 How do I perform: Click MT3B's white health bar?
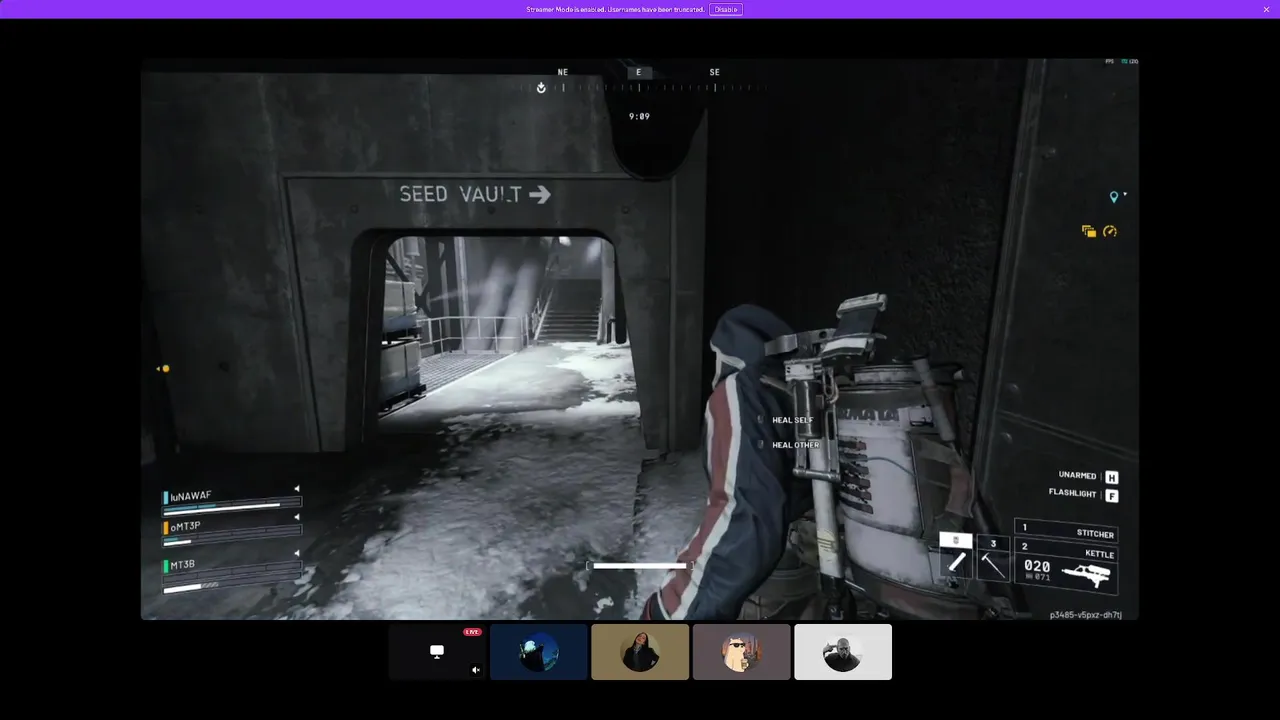(183, 588)
